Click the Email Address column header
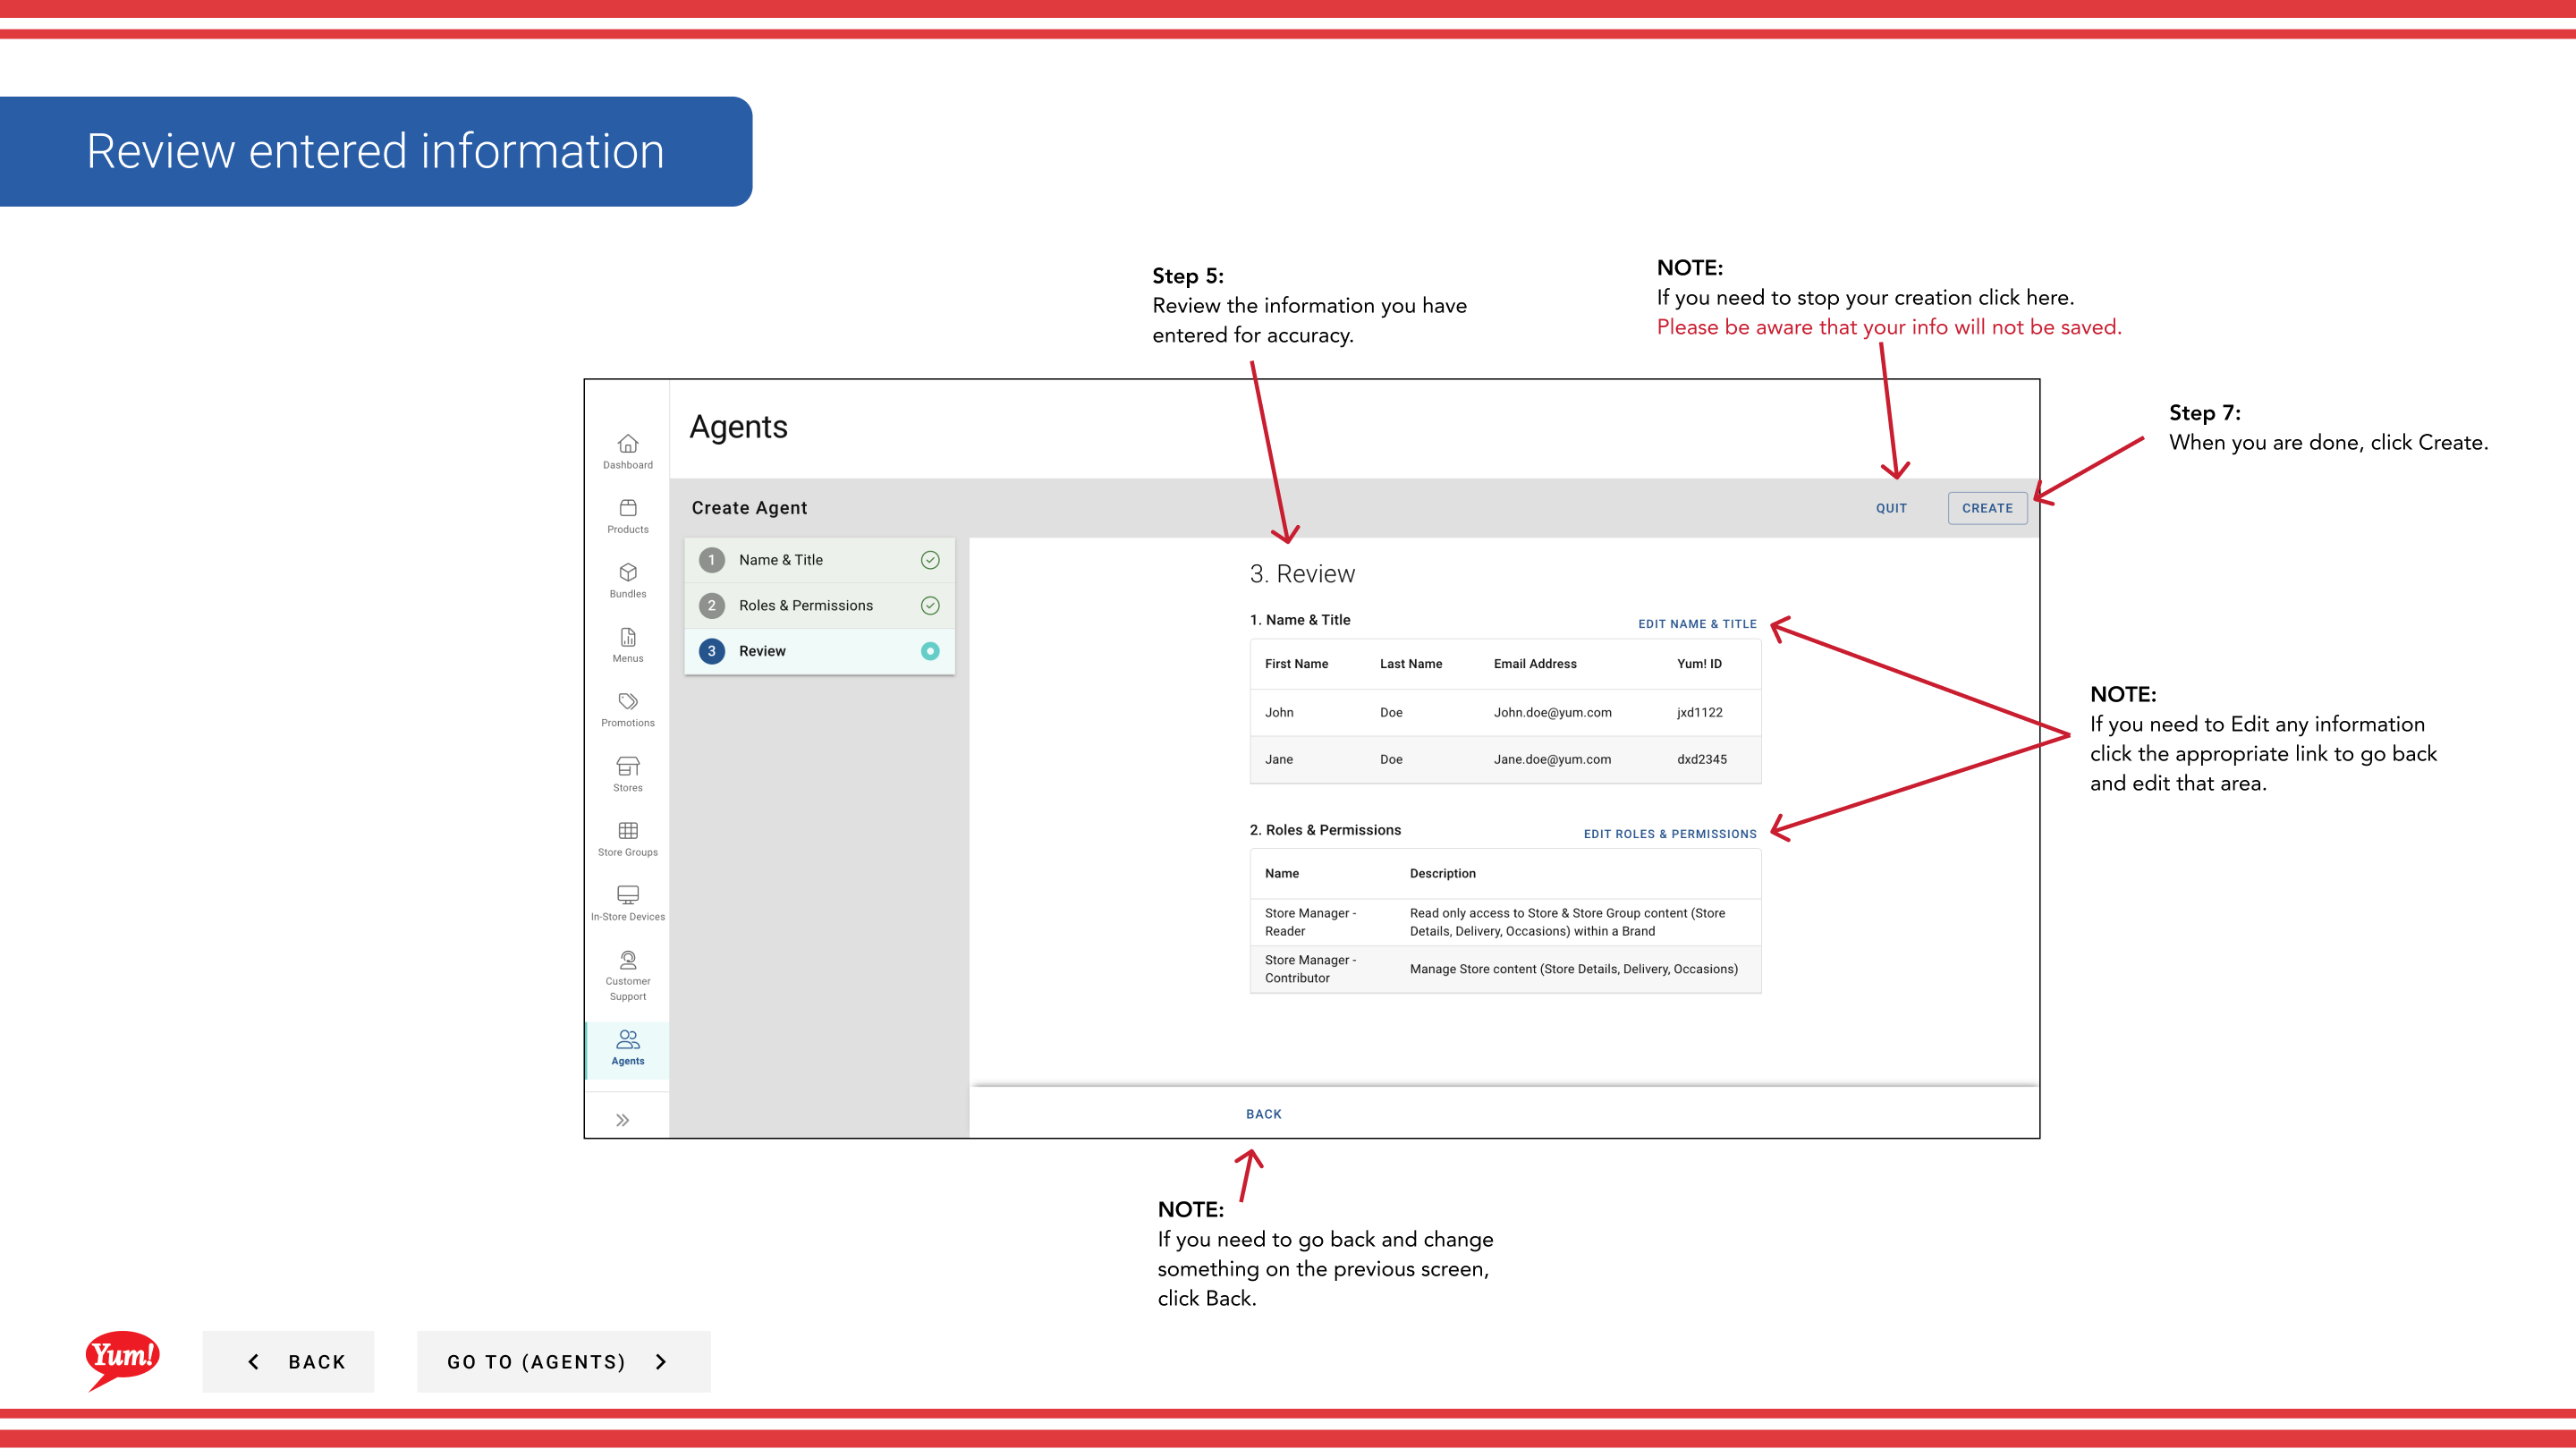2576x1449 pixels. (x=1535, y=664)
